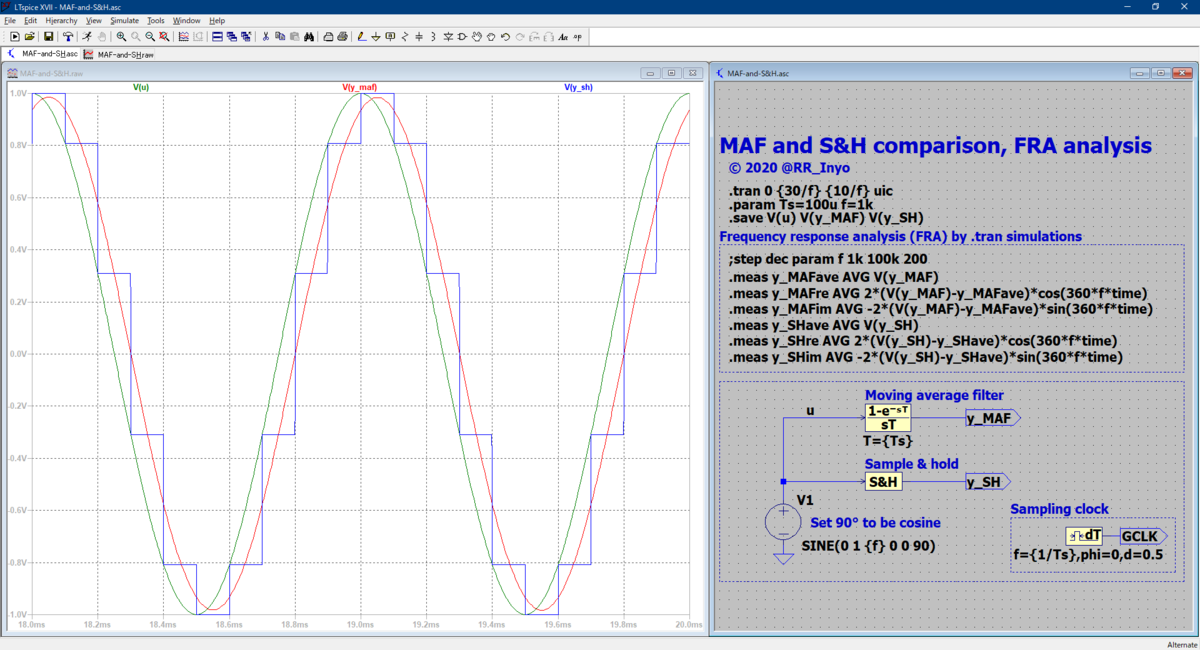Select the Text 'Aa' tool
Viewport: 1200px width, 650px height.
[x=563, y=36]
